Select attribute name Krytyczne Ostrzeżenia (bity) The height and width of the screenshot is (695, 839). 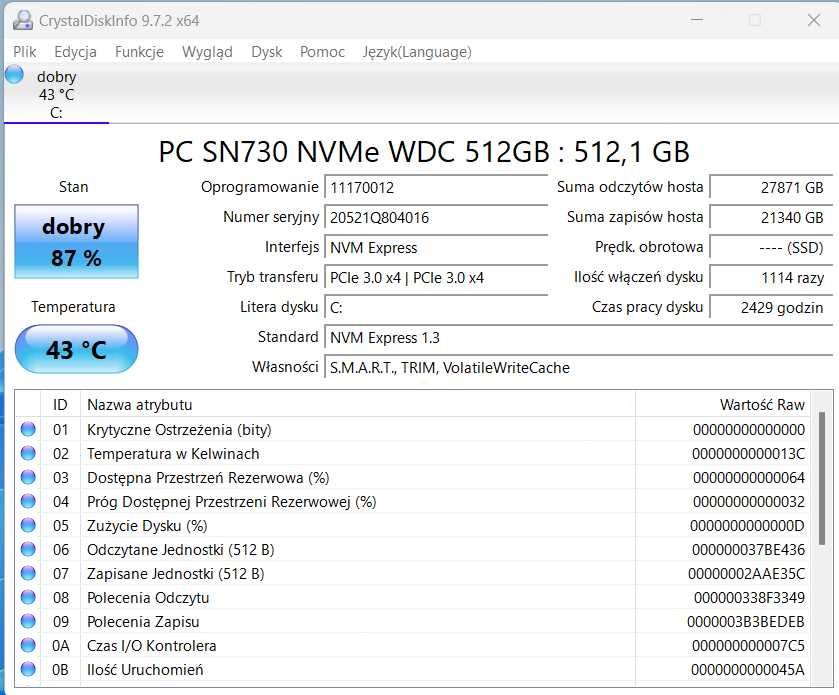(x=179, y=430)
